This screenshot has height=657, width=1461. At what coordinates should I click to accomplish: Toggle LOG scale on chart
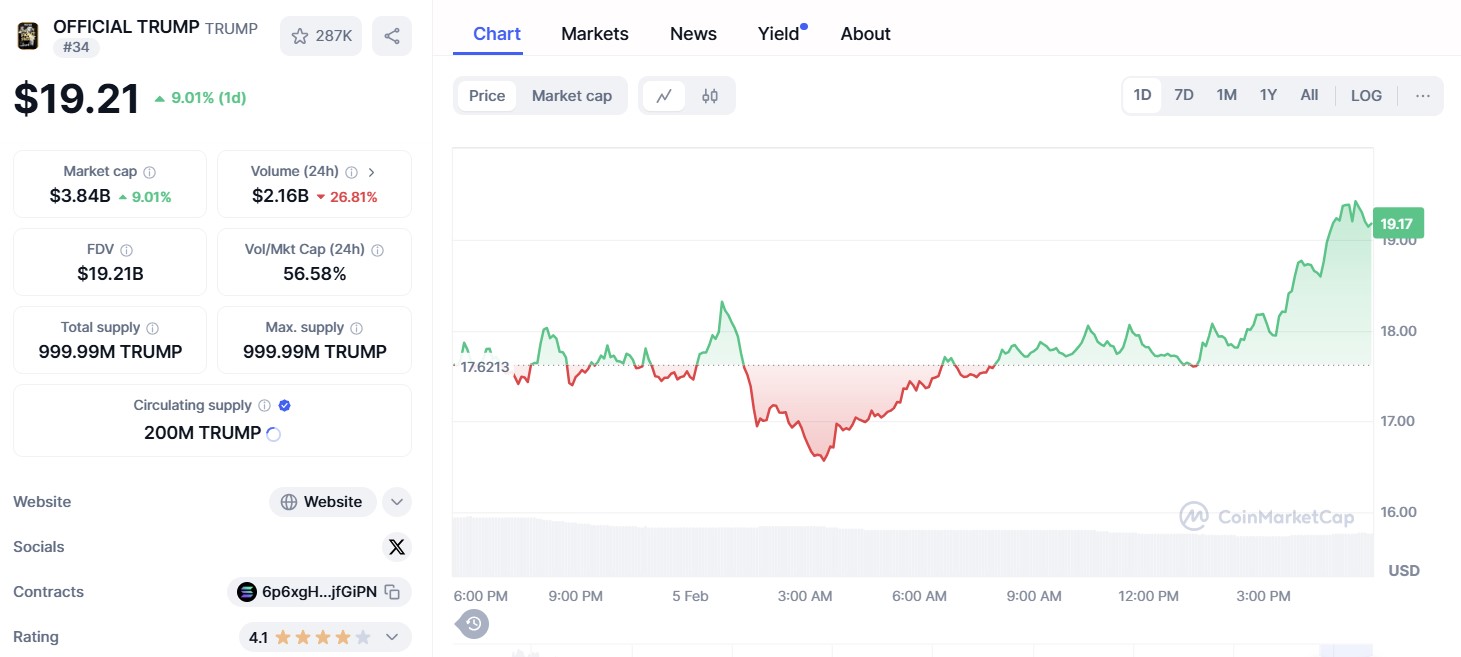click(x=1366, y=96)
